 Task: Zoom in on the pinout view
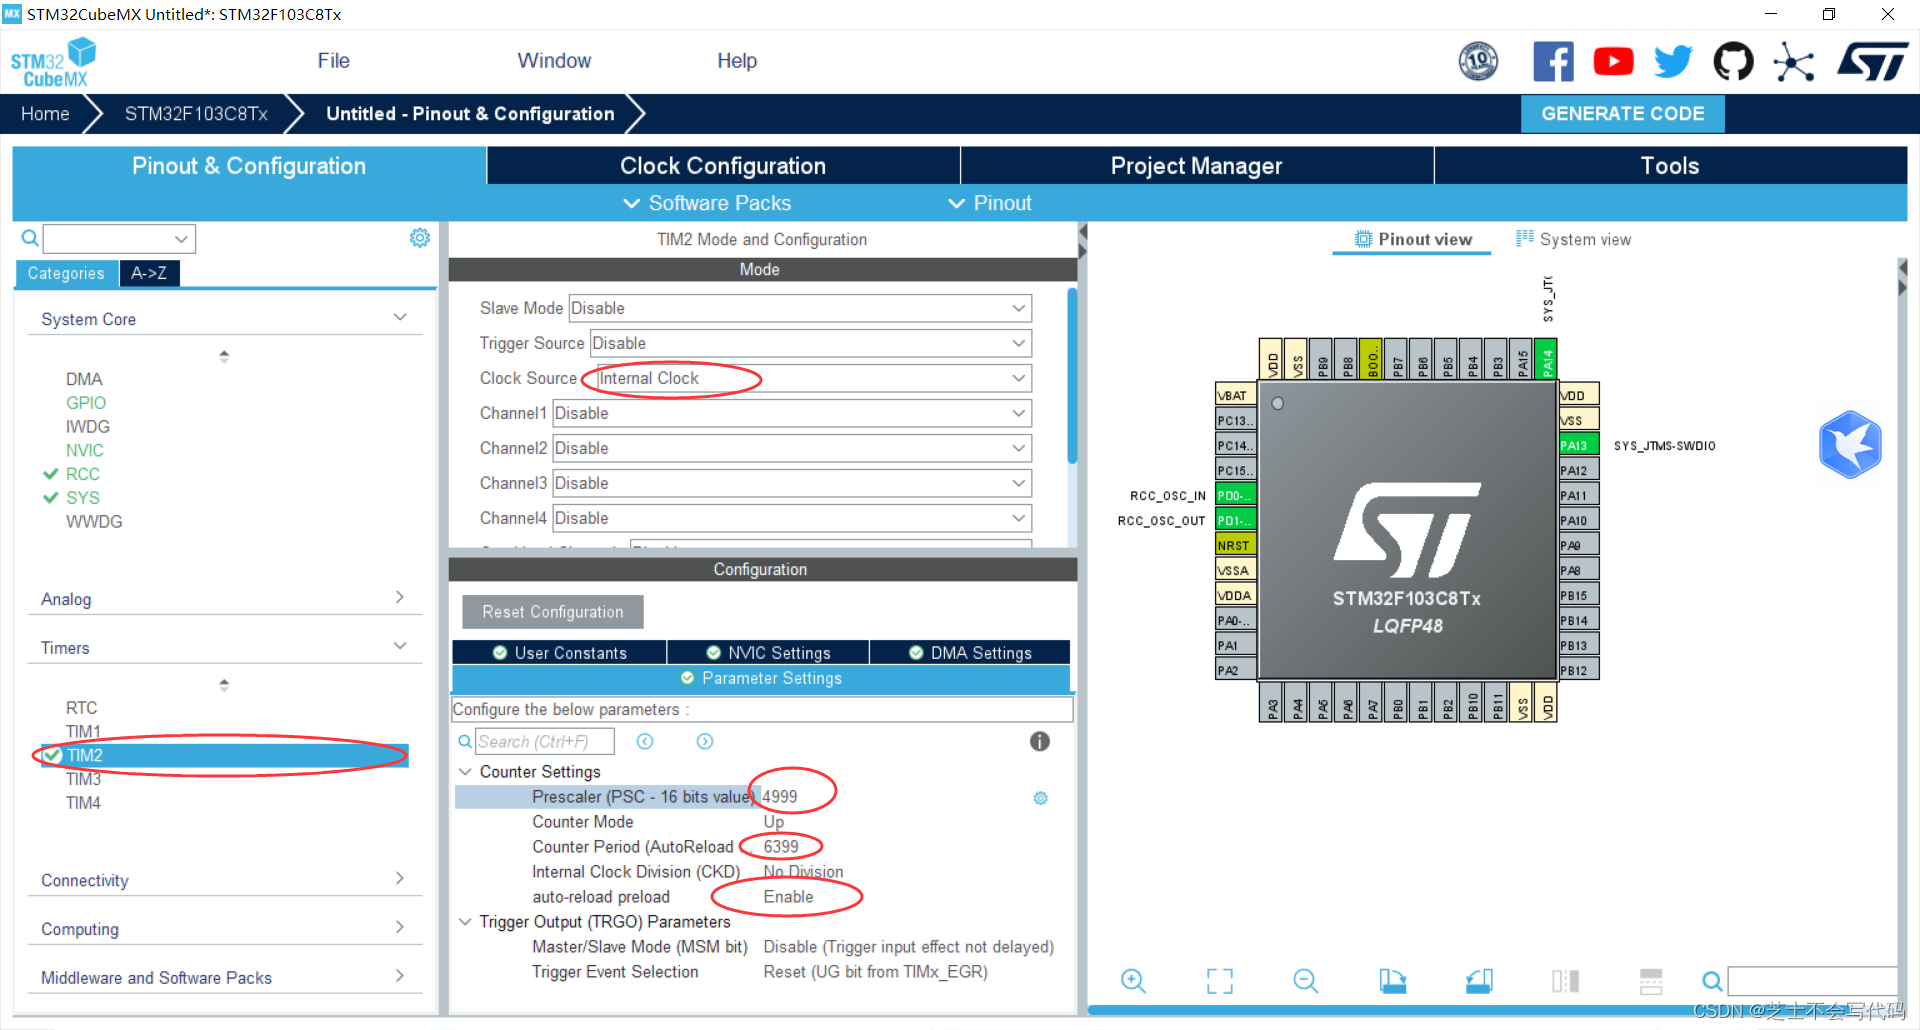click(1133, 981)
